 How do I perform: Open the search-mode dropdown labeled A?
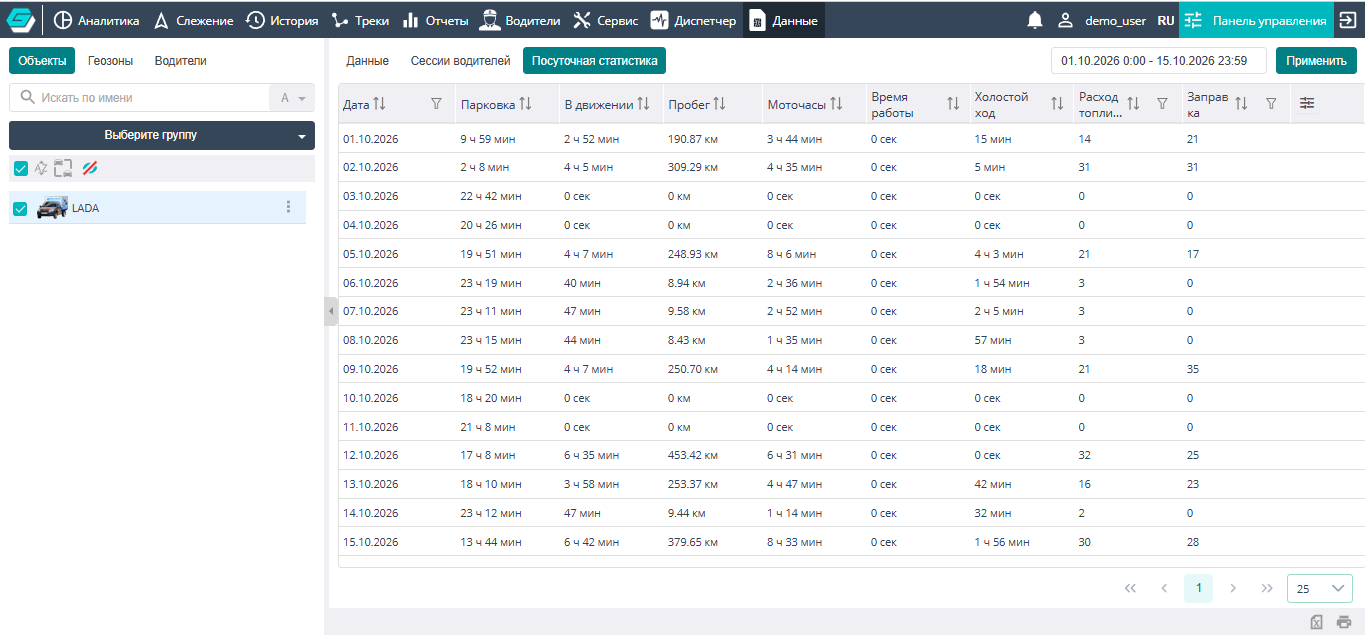point(292,98)
